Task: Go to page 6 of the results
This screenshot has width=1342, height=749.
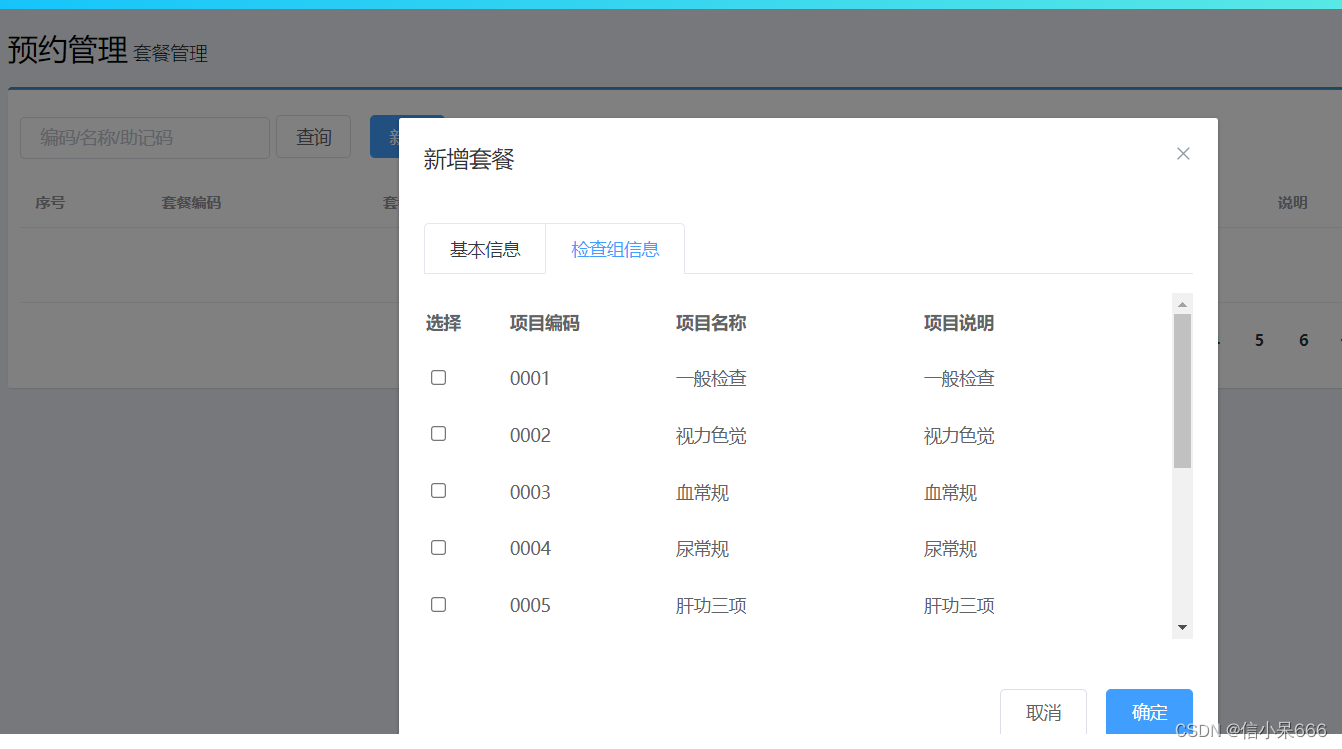Action: 1303,340
